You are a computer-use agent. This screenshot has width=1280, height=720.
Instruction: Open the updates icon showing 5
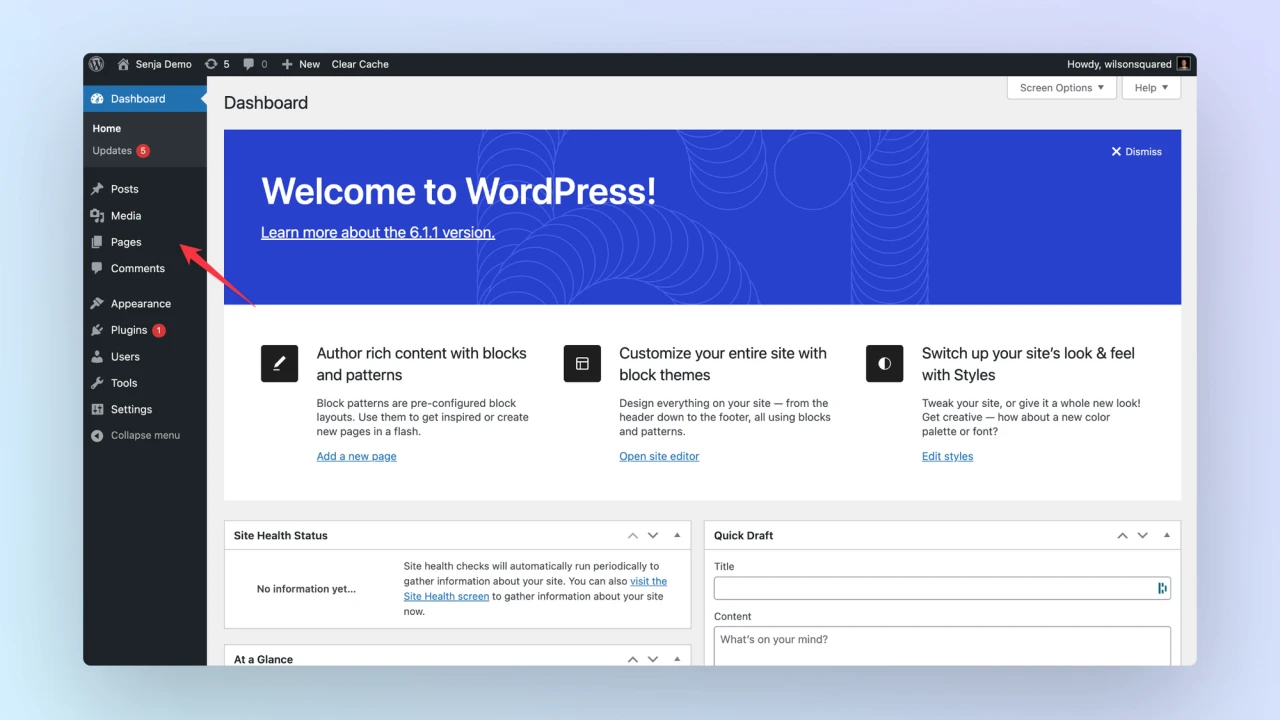[211, 64]
